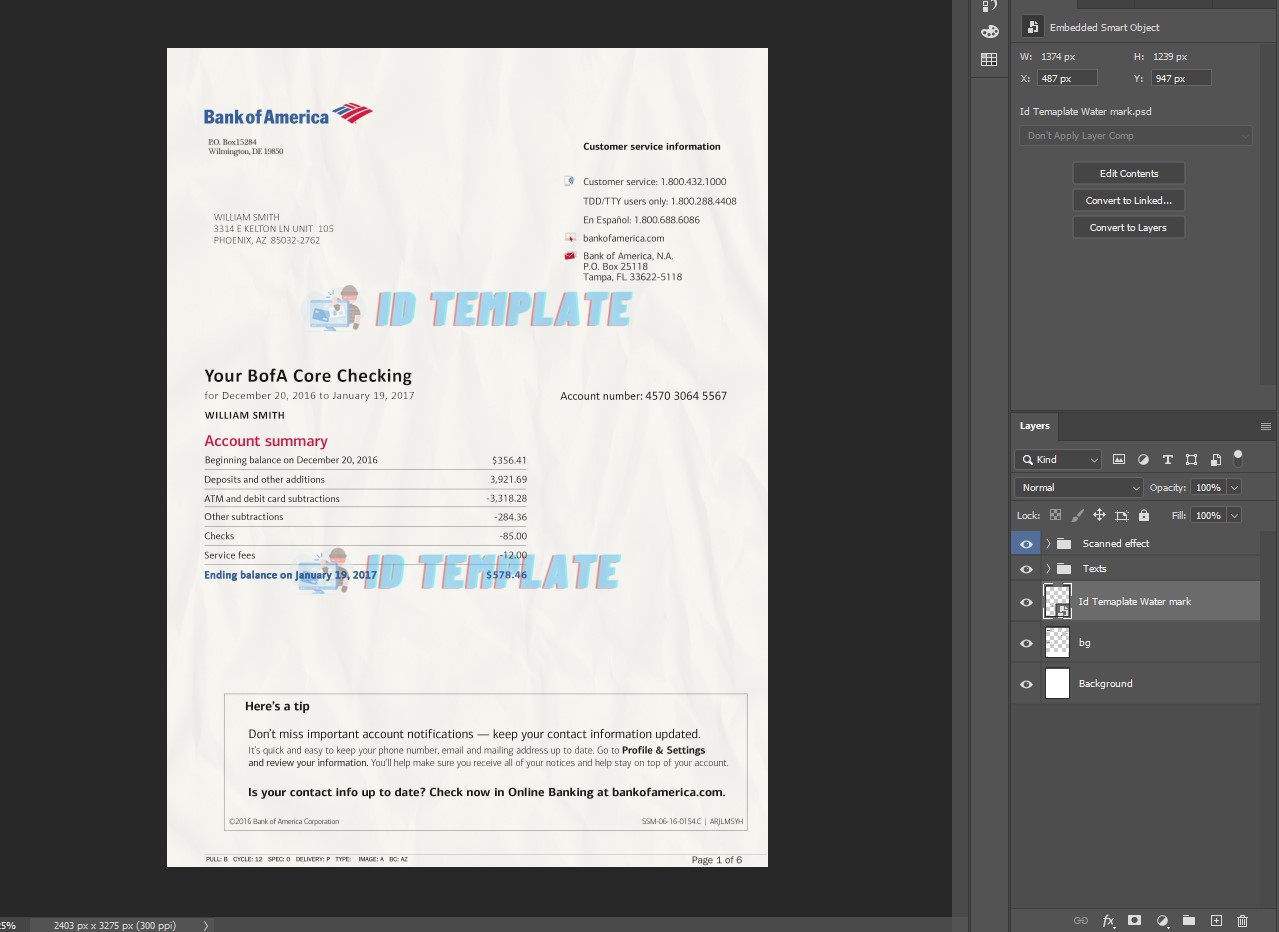Lock all layer attributes padlock
Viewport: 1279px width, 932px height.
pyautogui.click(x=1144, y=515)
